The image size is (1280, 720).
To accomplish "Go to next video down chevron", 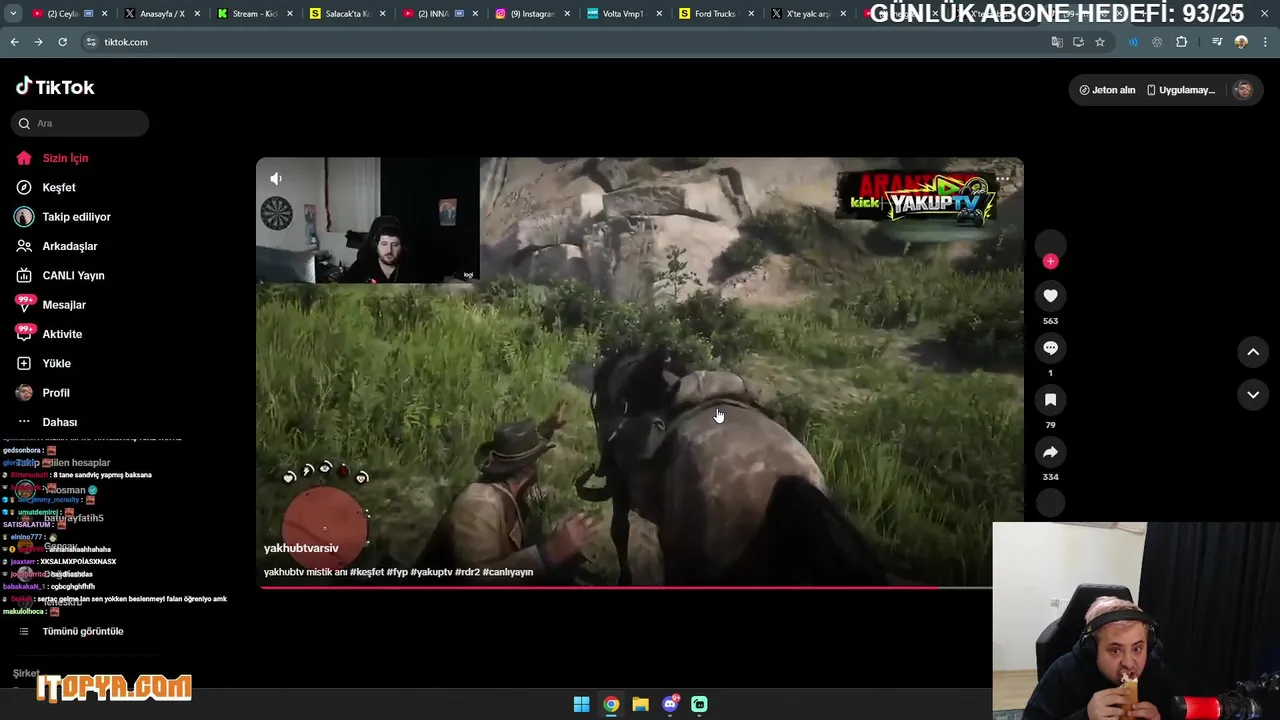I will (1253, 395).
